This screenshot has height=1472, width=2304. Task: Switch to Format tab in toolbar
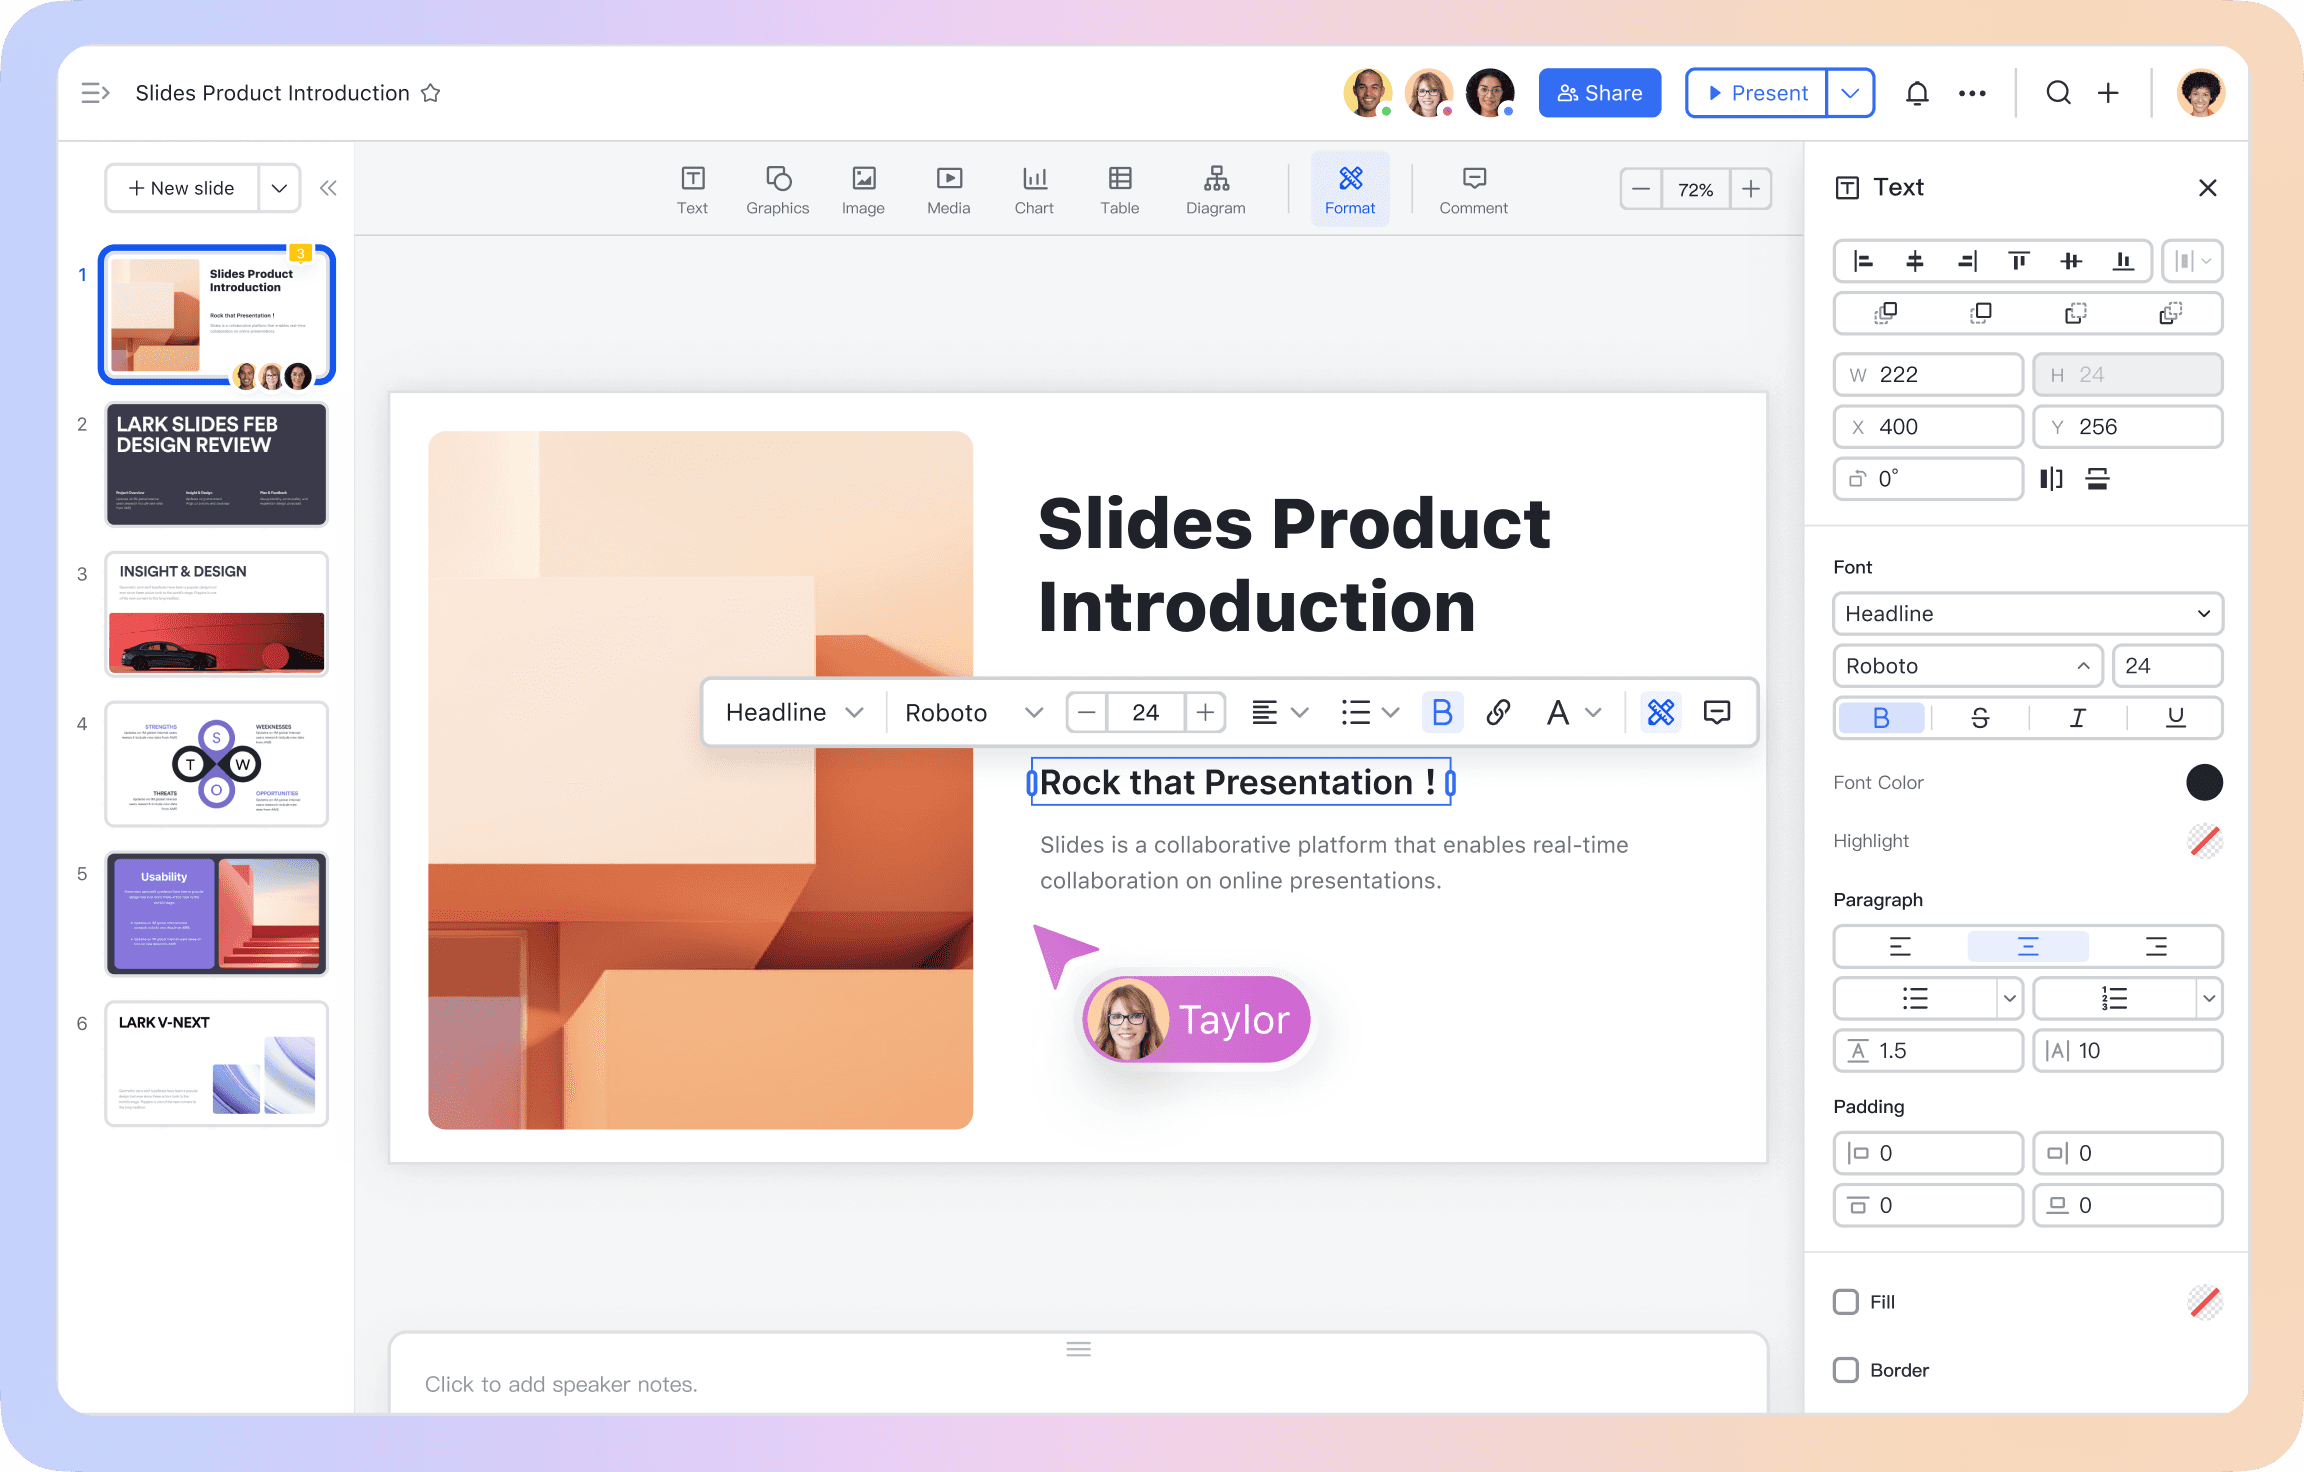coord(1350,188)
